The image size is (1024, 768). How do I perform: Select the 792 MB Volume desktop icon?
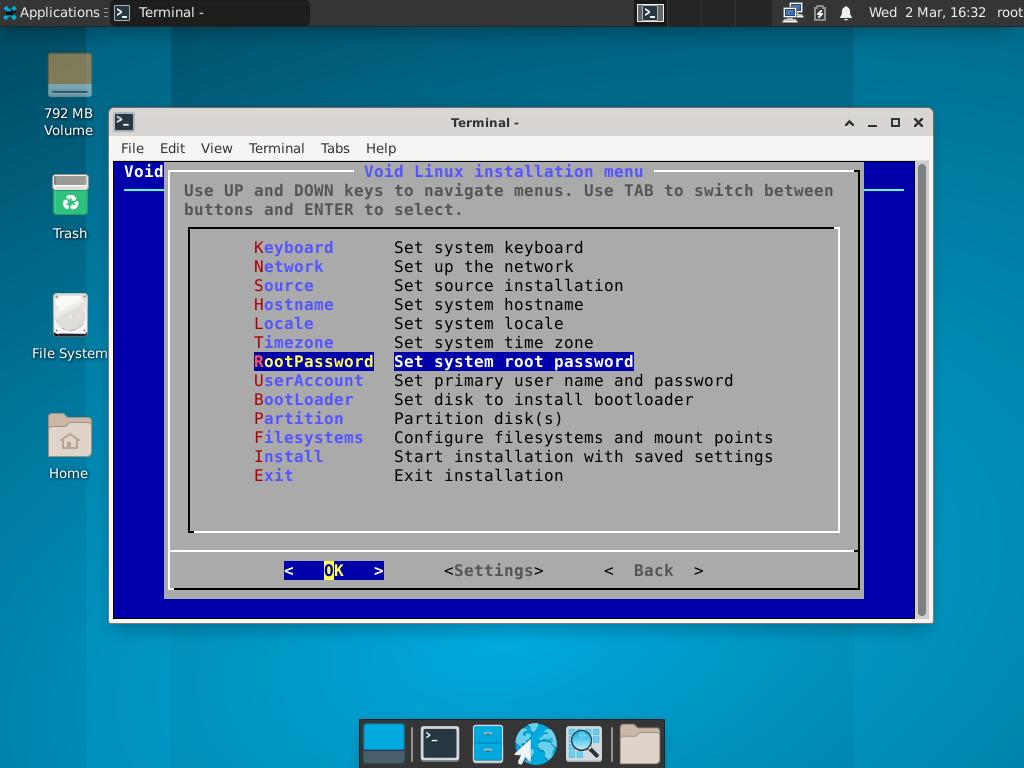point(69,95)
